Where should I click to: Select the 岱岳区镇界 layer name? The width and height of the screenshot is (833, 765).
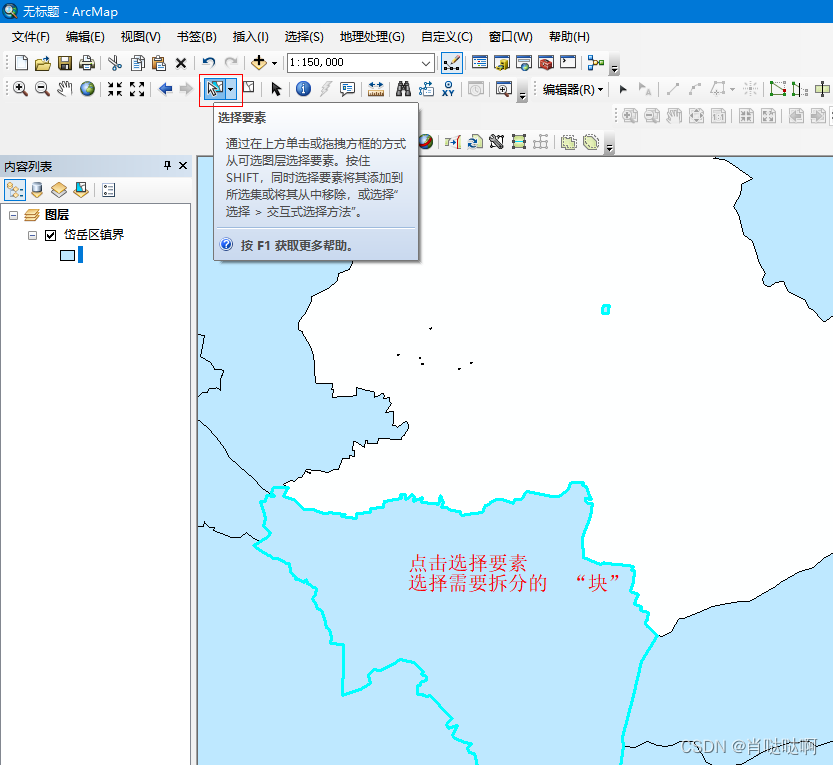point(94,234)
